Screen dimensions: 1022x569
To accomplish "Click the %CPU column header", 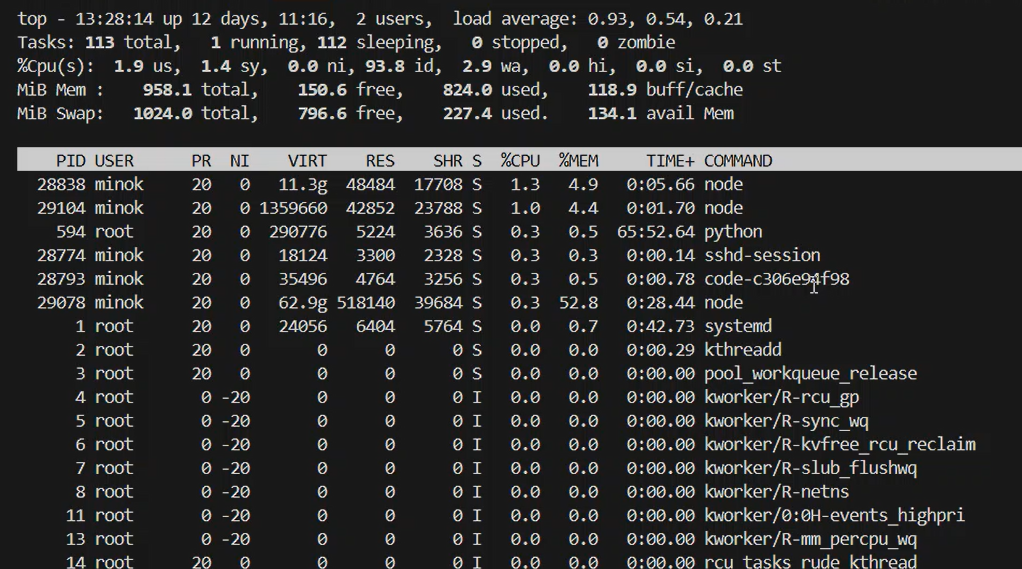I will click(520, 160).
